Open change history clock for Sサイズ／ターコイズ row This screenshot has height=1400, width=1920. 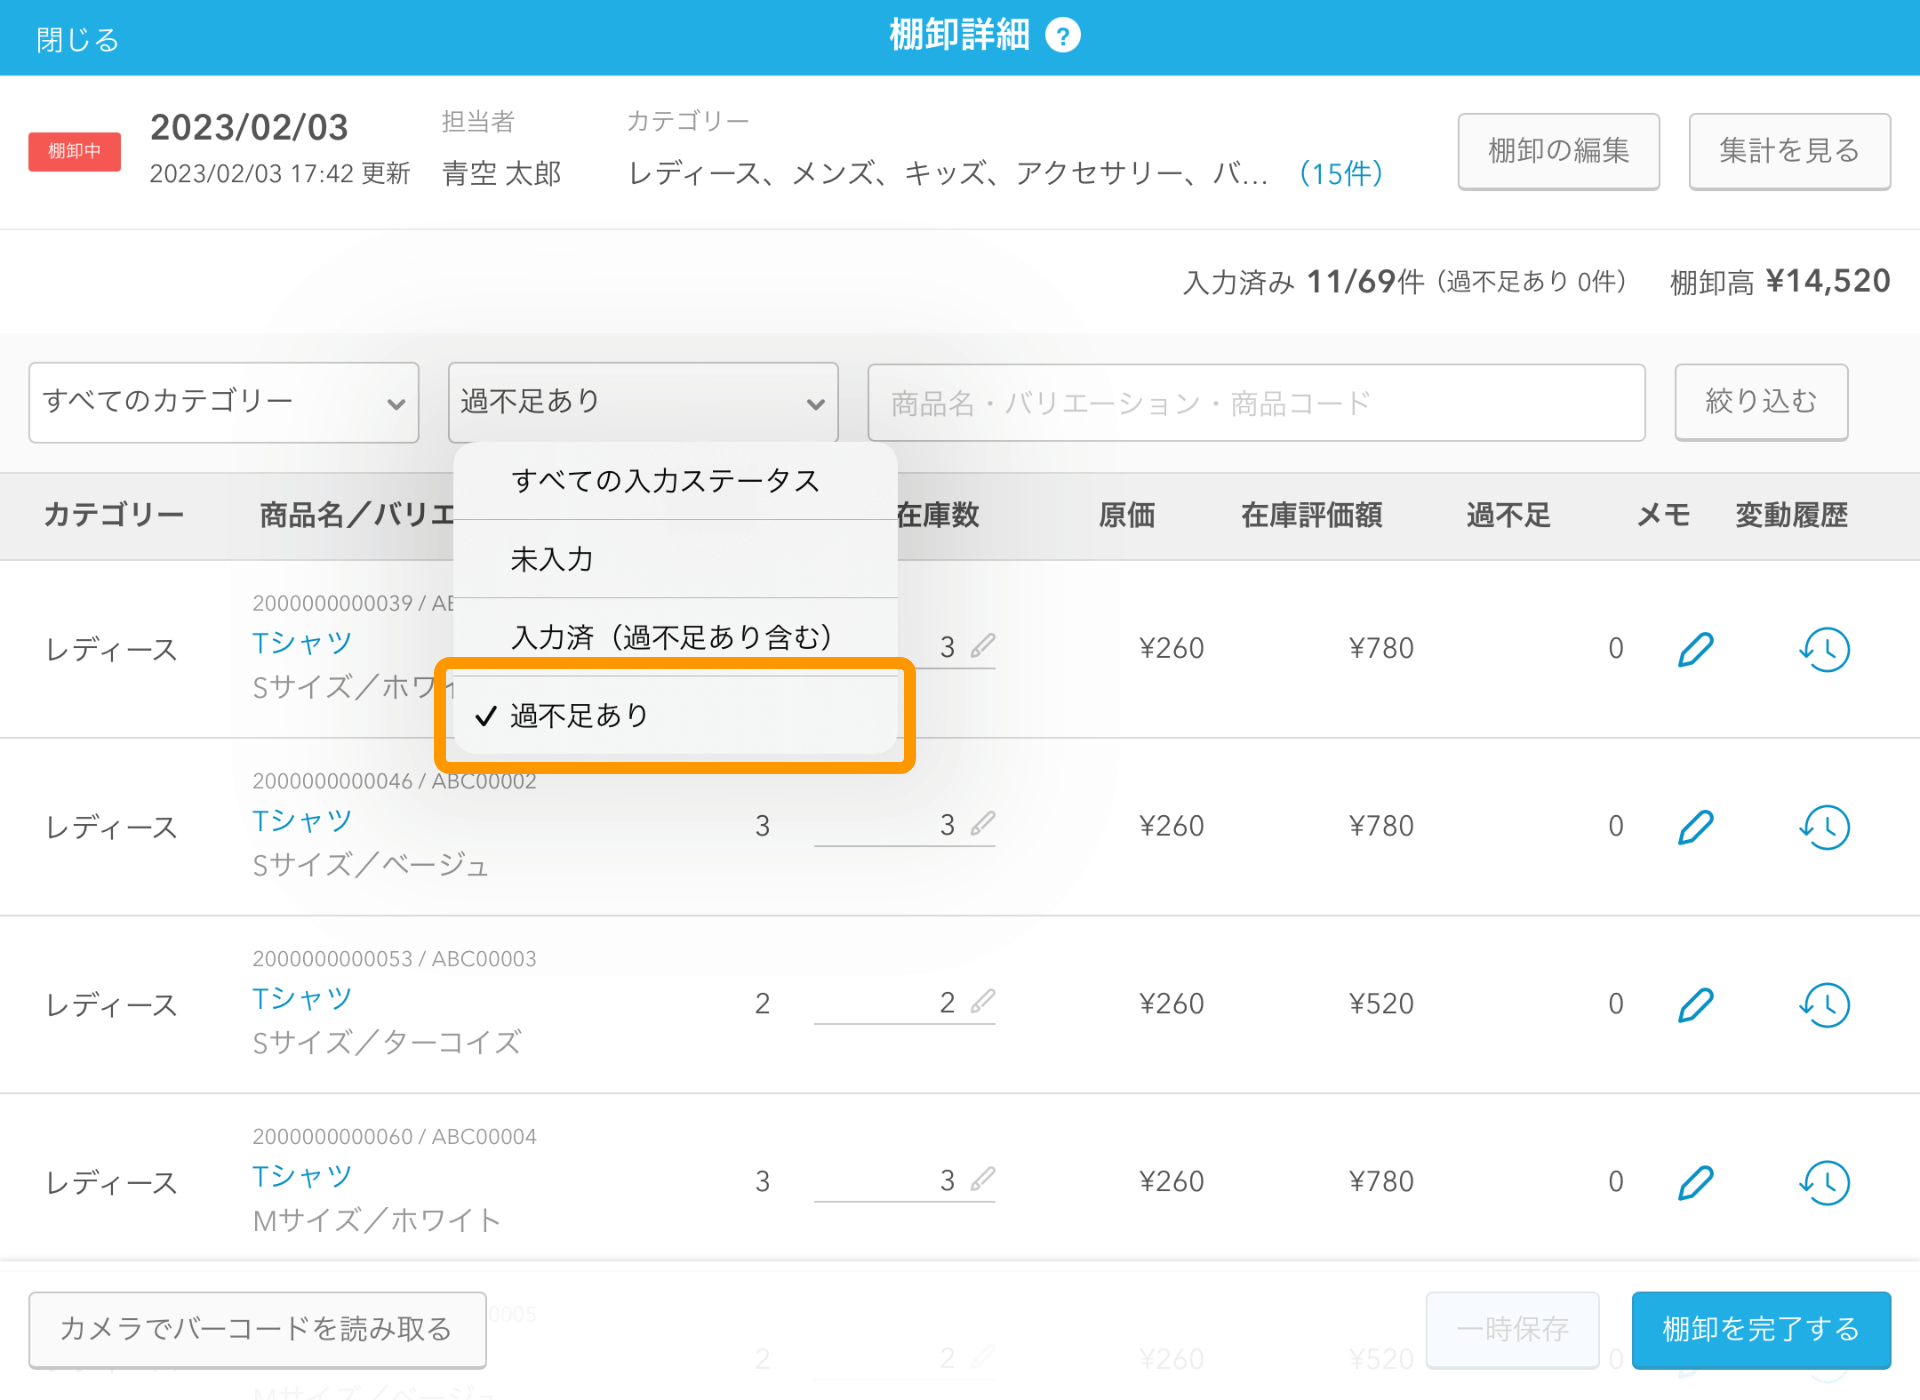coord(1825,1004)
